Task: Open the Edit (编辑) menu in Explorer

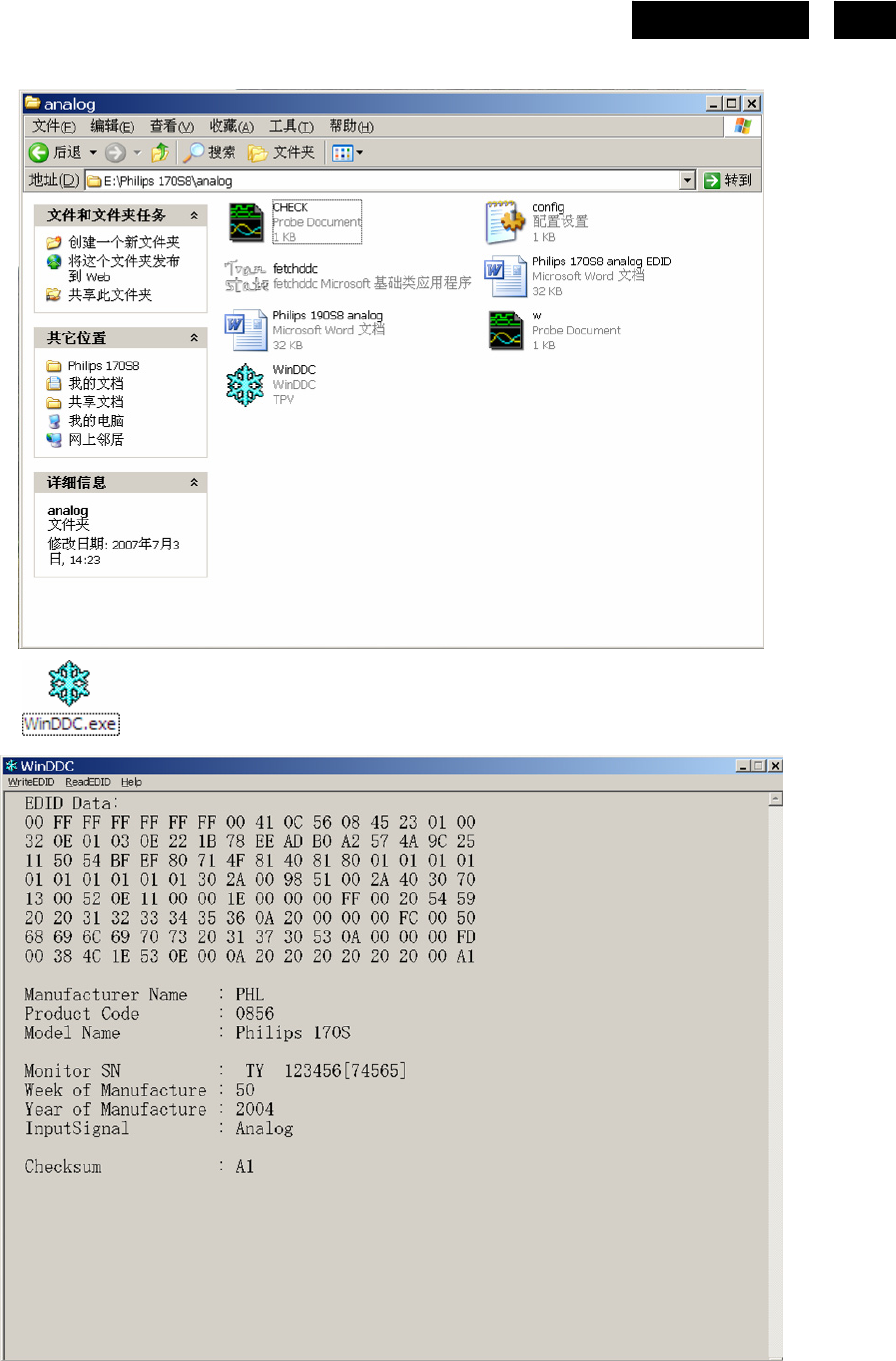Action: 112,126
